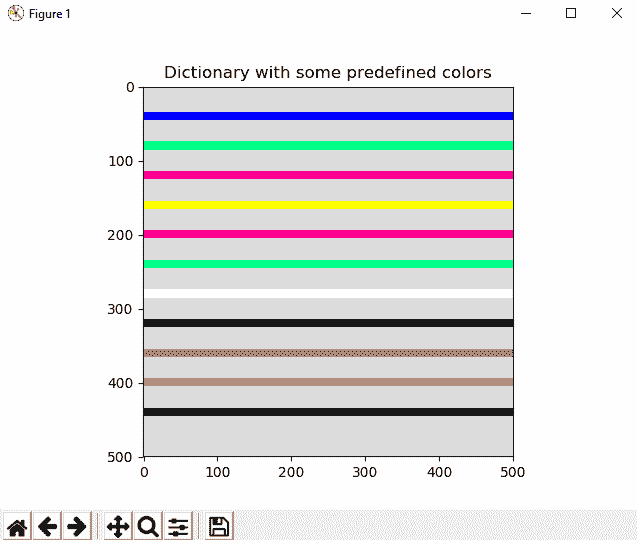Image resolution: width=637 pixels, height=540 pixels.
Task: Click the Figure 1 window app icon
Action: point(15,13)
